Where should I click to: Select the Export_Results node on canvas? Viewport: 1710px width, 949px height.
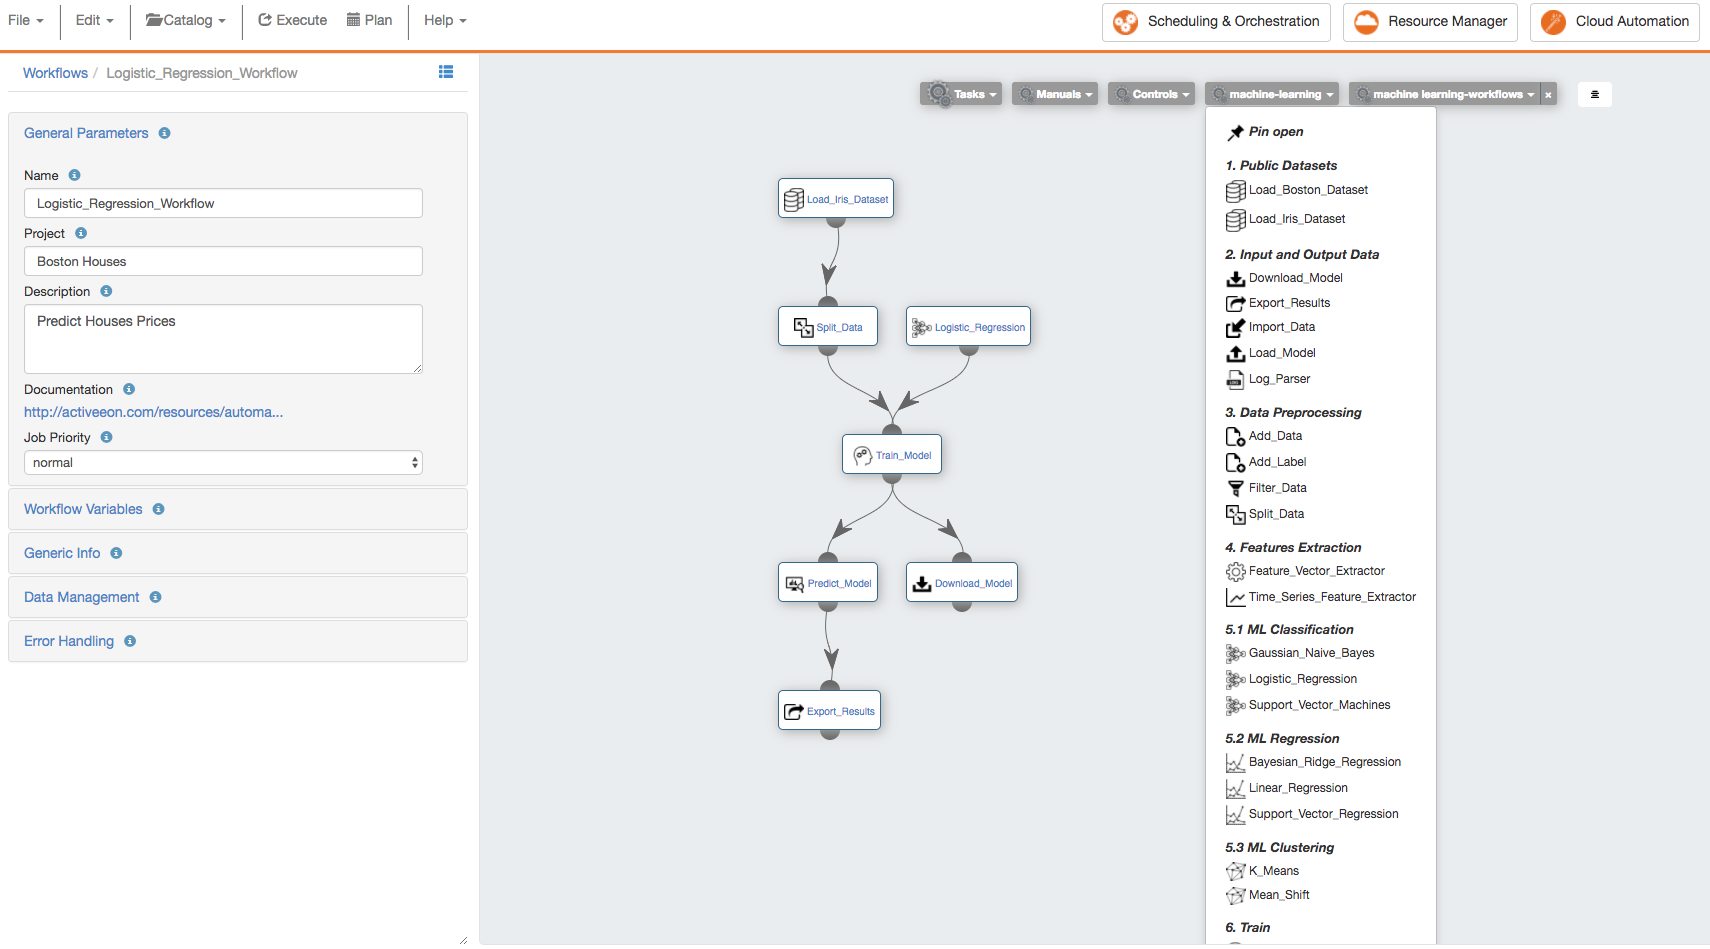tap(829, 710)
